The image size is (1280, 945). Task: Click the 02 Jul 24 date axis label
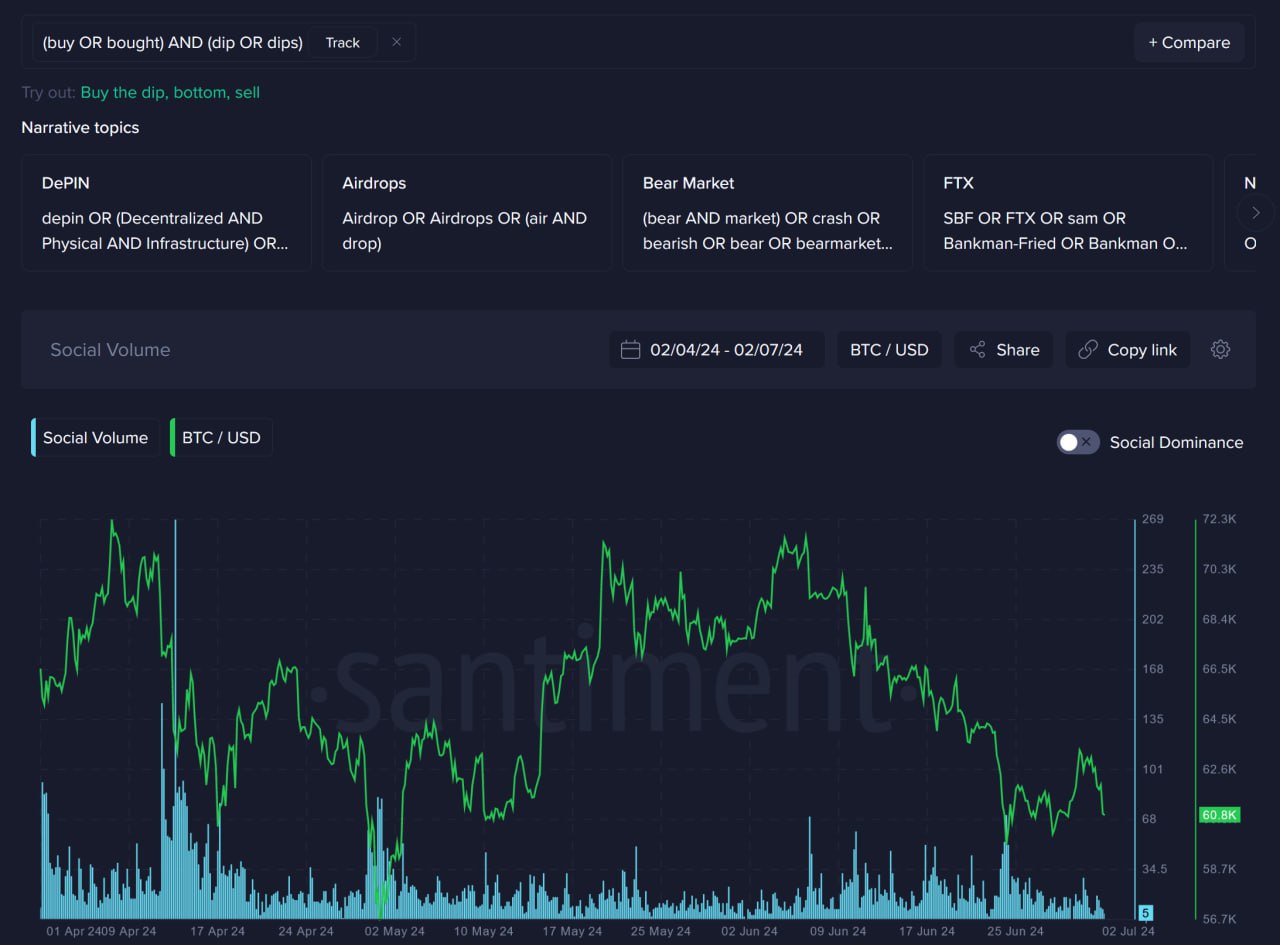click(1128, 931)
